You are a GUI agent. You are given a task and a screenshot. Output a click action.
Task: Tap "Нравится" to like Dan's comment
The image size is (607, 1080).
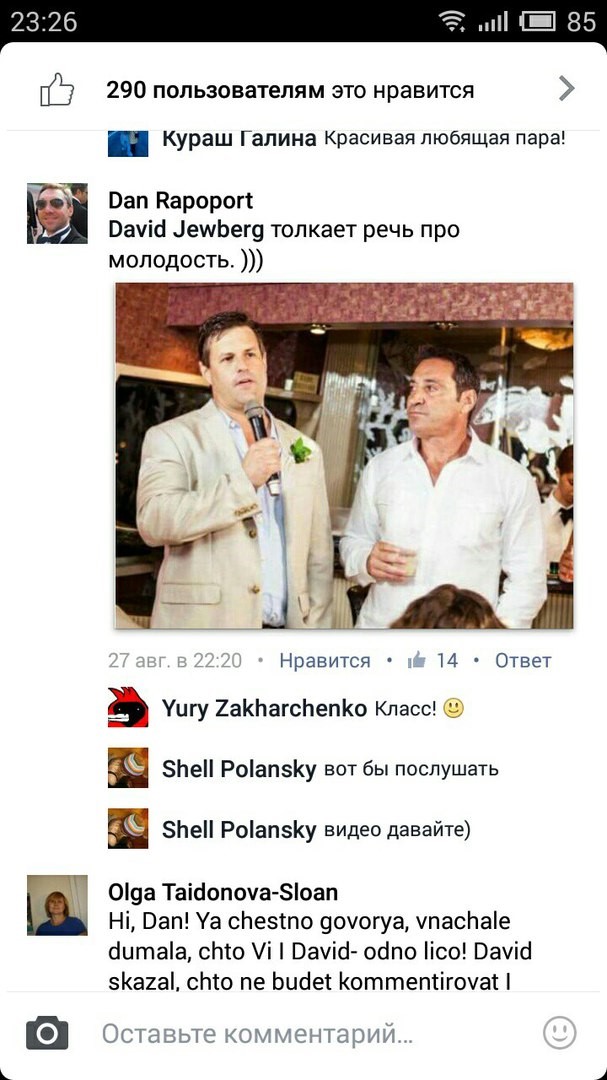coord(325,661)
